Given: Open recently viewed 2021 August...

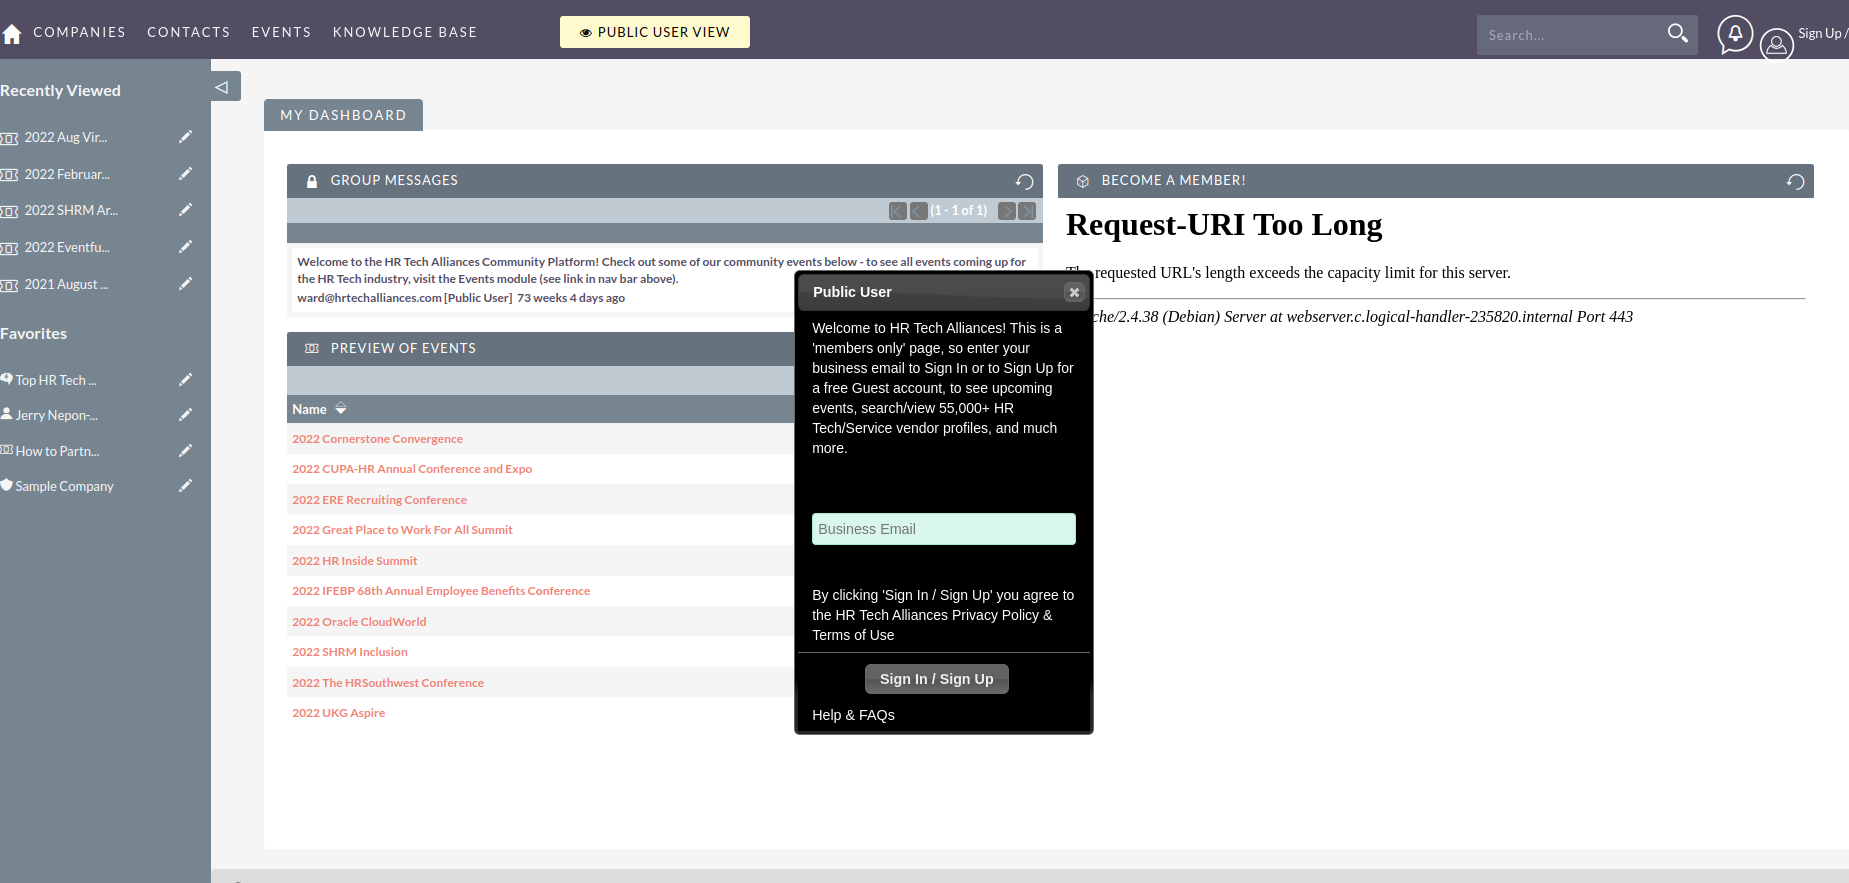Looking at the screenshot, I should [x=66, y=284].
